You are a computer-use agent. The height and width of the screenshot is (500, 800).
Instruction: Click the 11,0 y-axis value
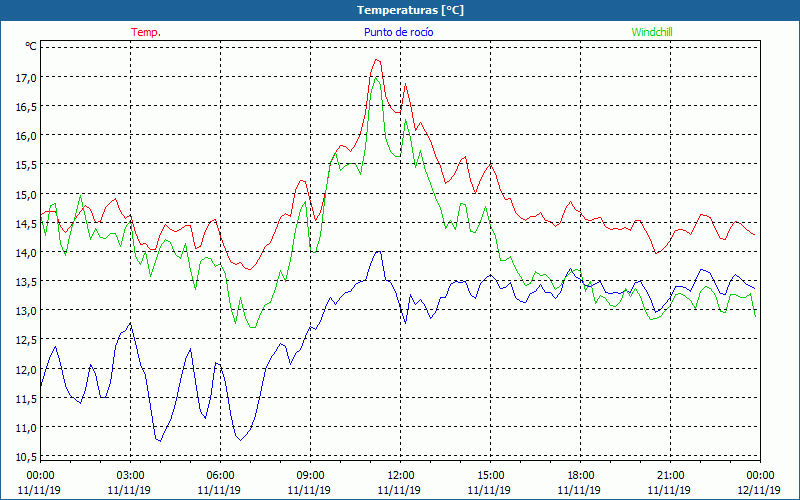pyautogui.click(x=27, y=428)
